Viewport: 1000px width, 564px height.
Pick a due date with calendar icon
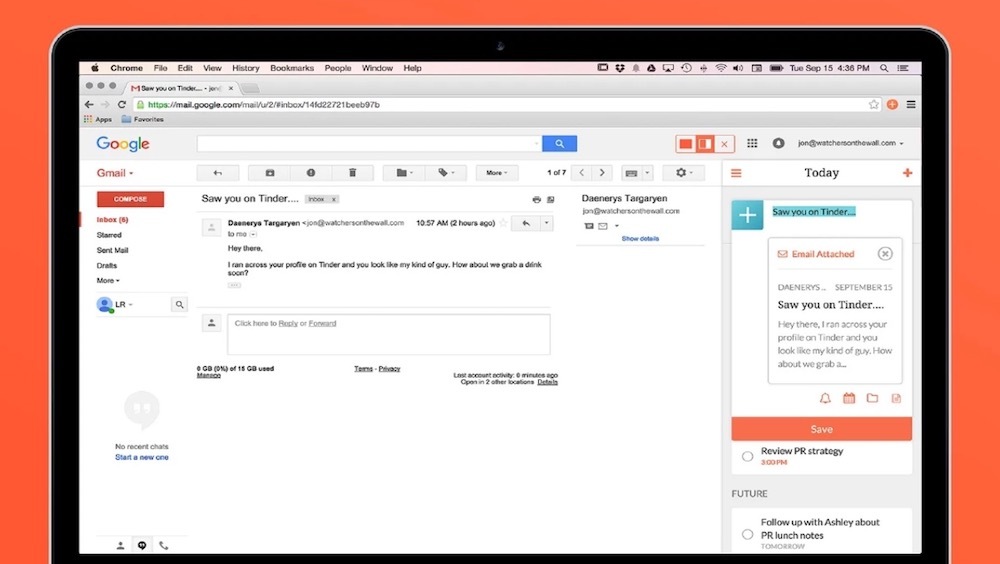click(x=849, y=399)
